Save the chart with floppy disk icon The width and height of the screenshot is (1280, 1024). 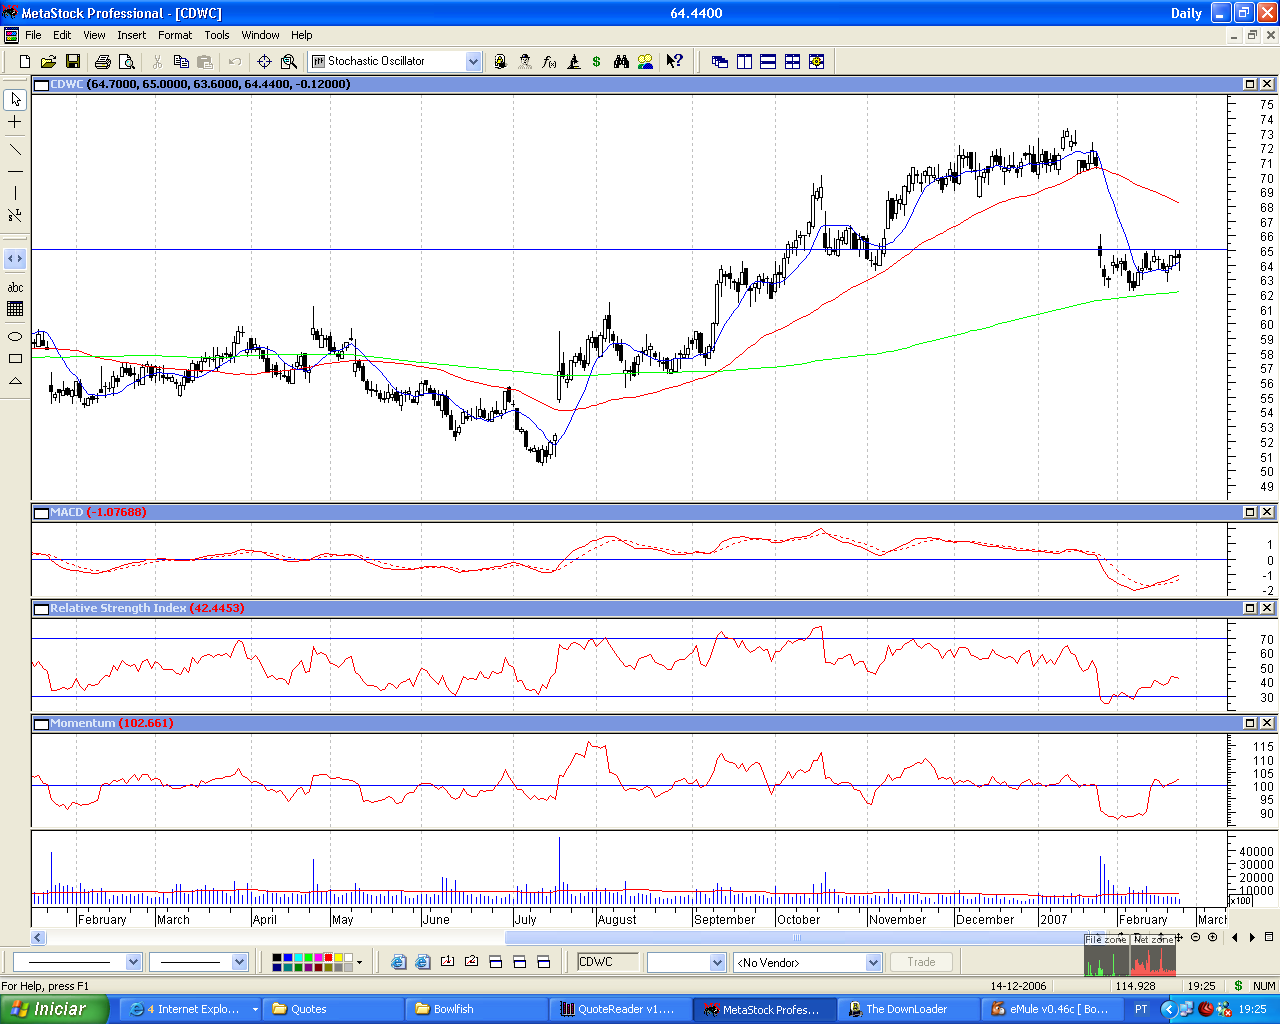pyautogui.click(x=72, y=61)
